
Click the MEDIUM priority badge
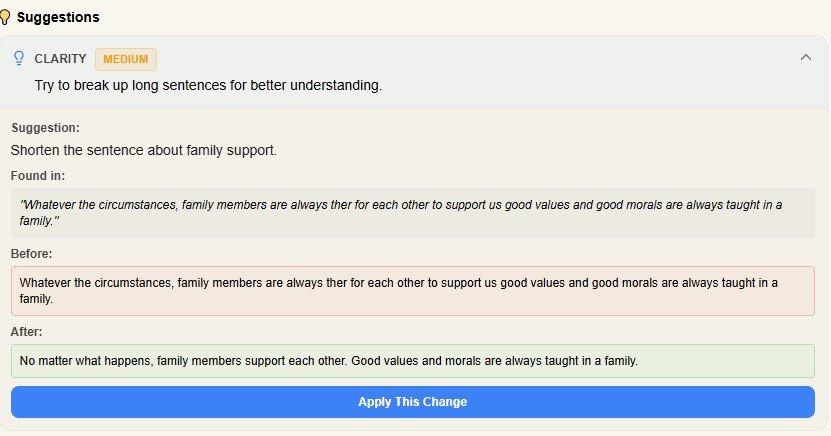[126, 59]
